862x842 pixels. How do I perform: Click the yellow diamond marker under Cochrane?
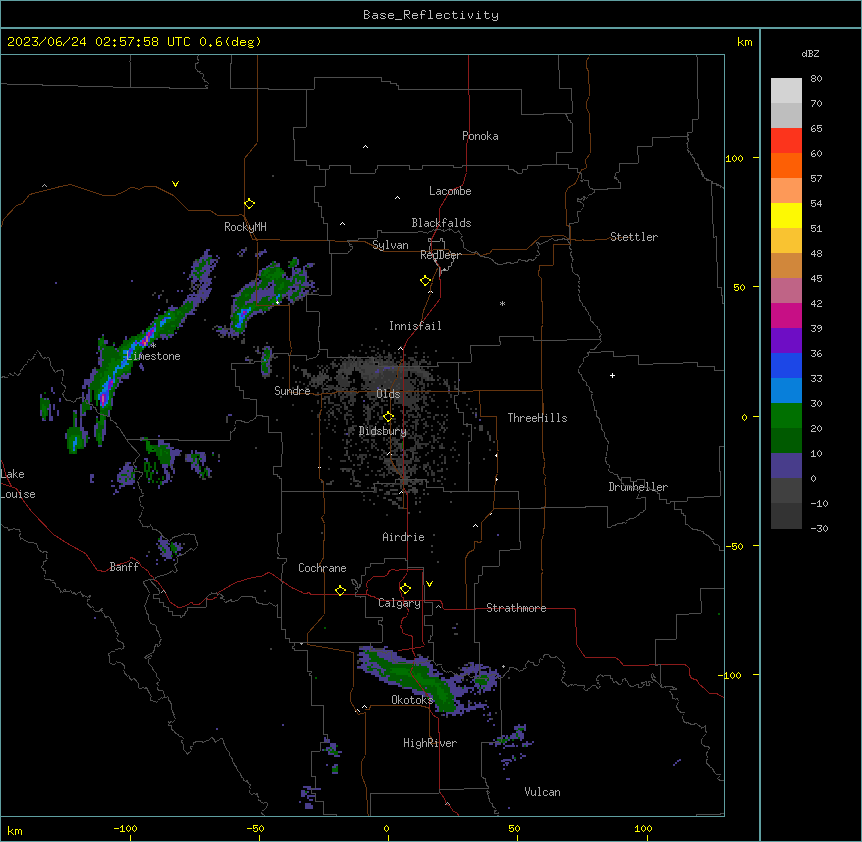tap(340, 590)
